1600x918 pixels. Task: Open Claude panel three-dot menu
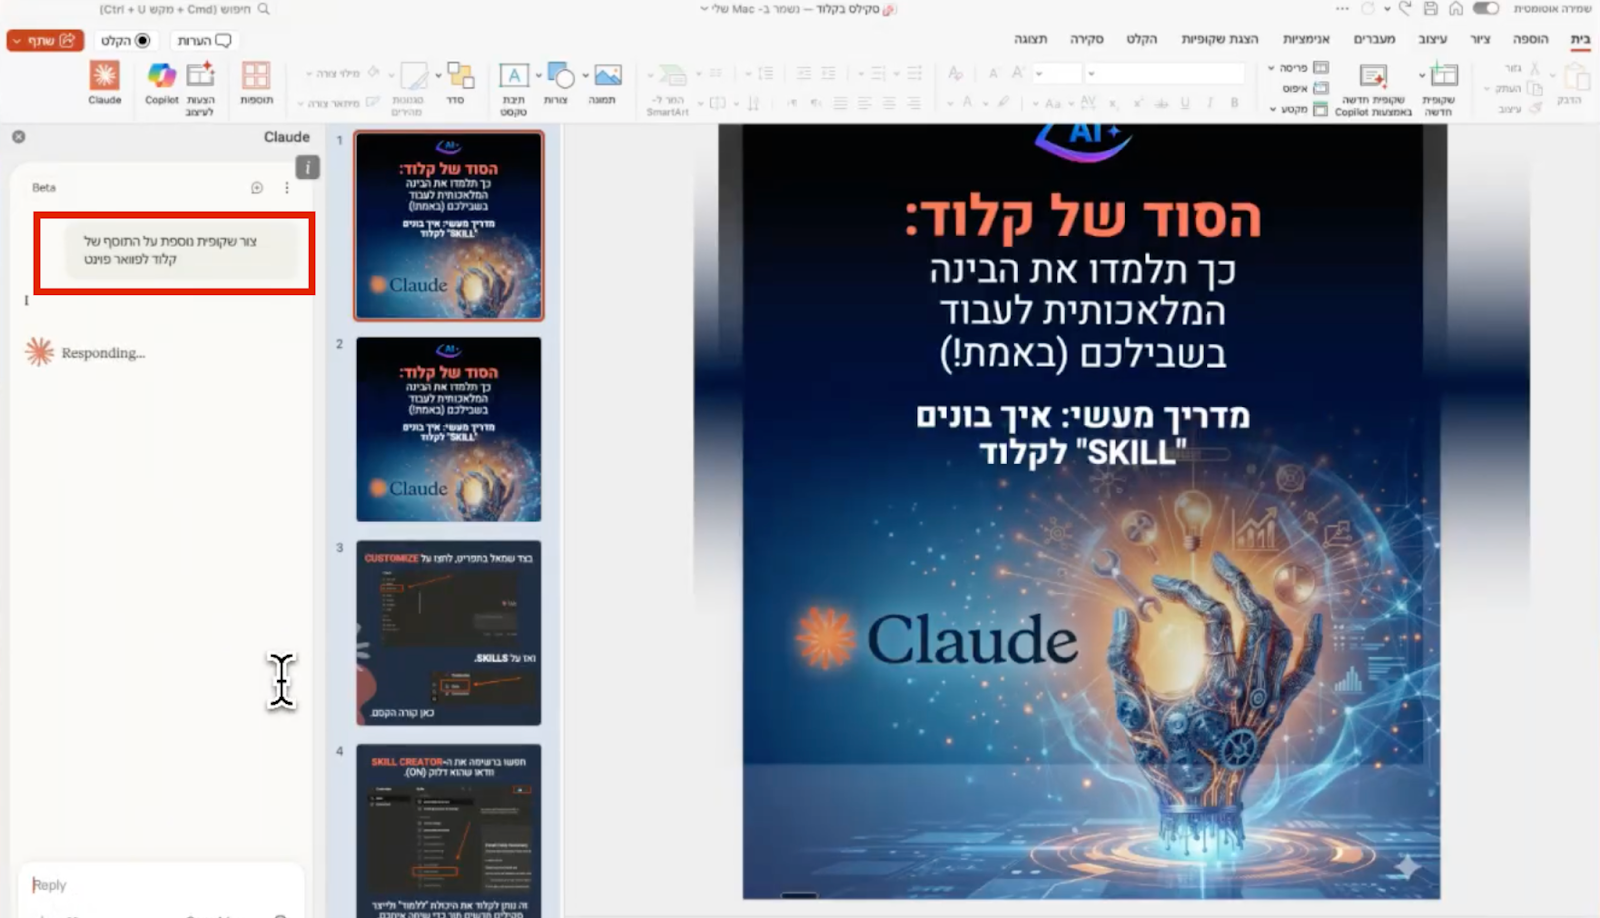pos(287,187)
